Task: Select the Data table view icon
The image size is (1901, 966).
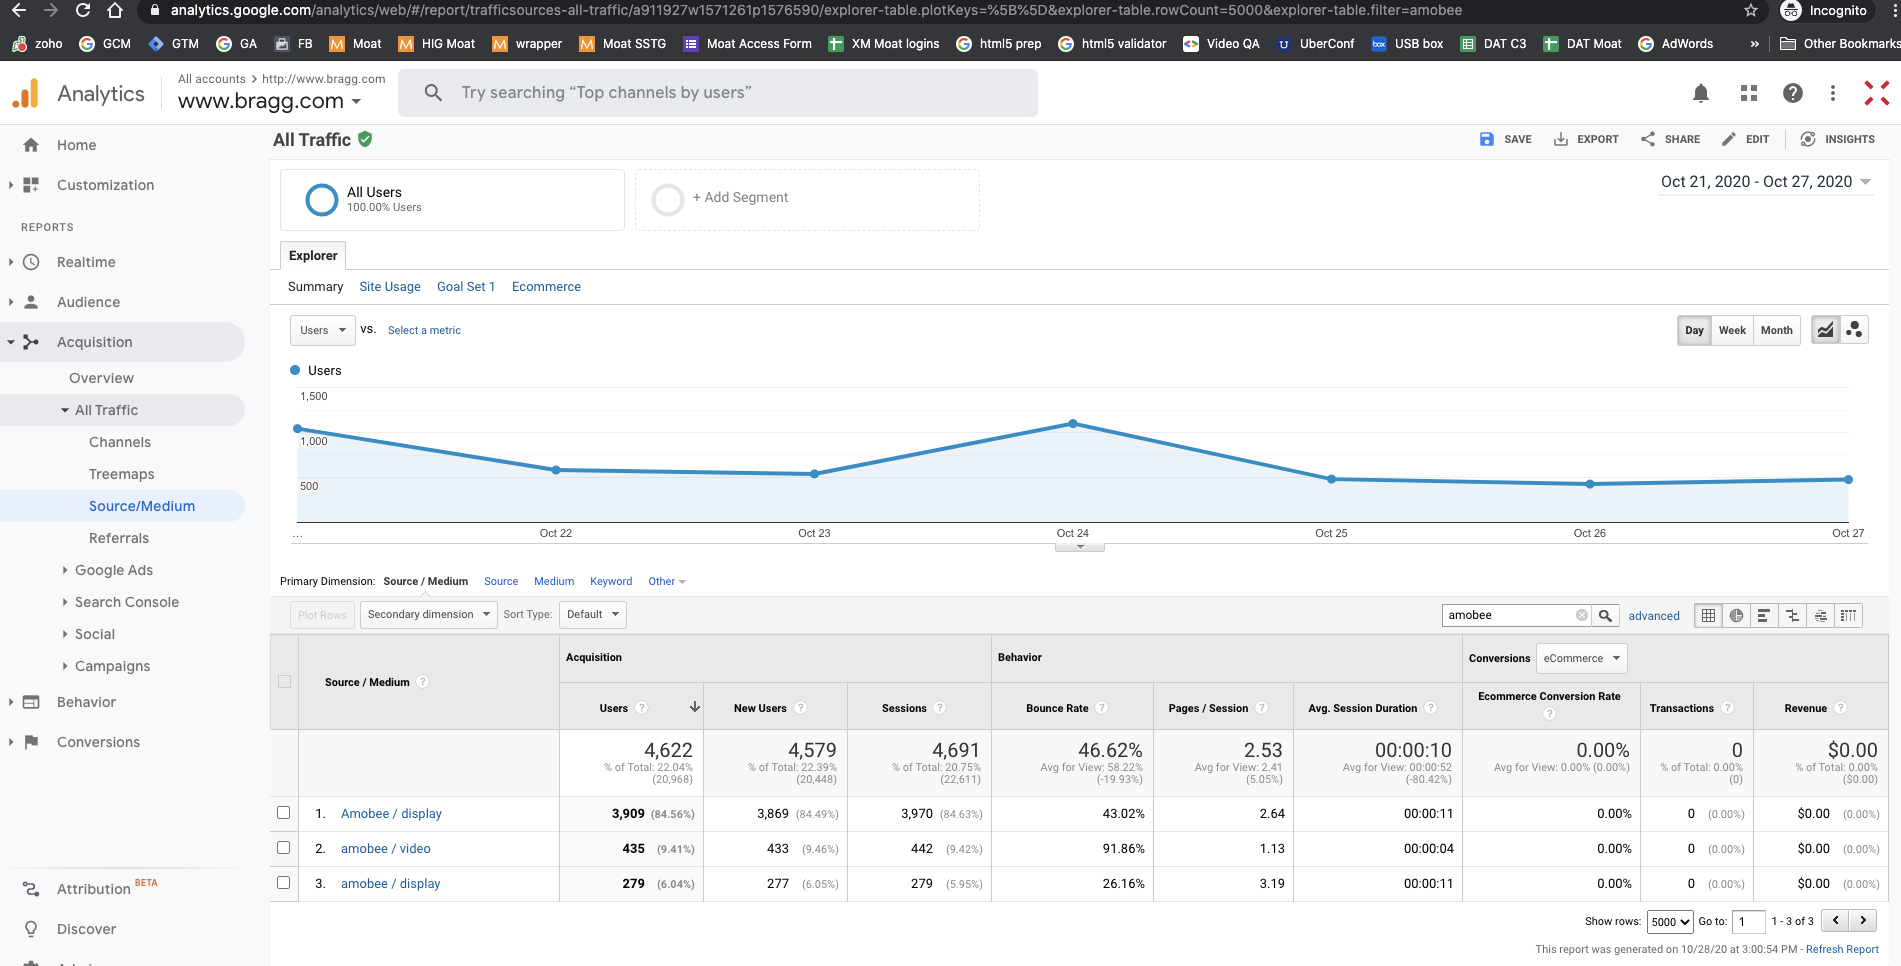Action: tap(1708, 615)
